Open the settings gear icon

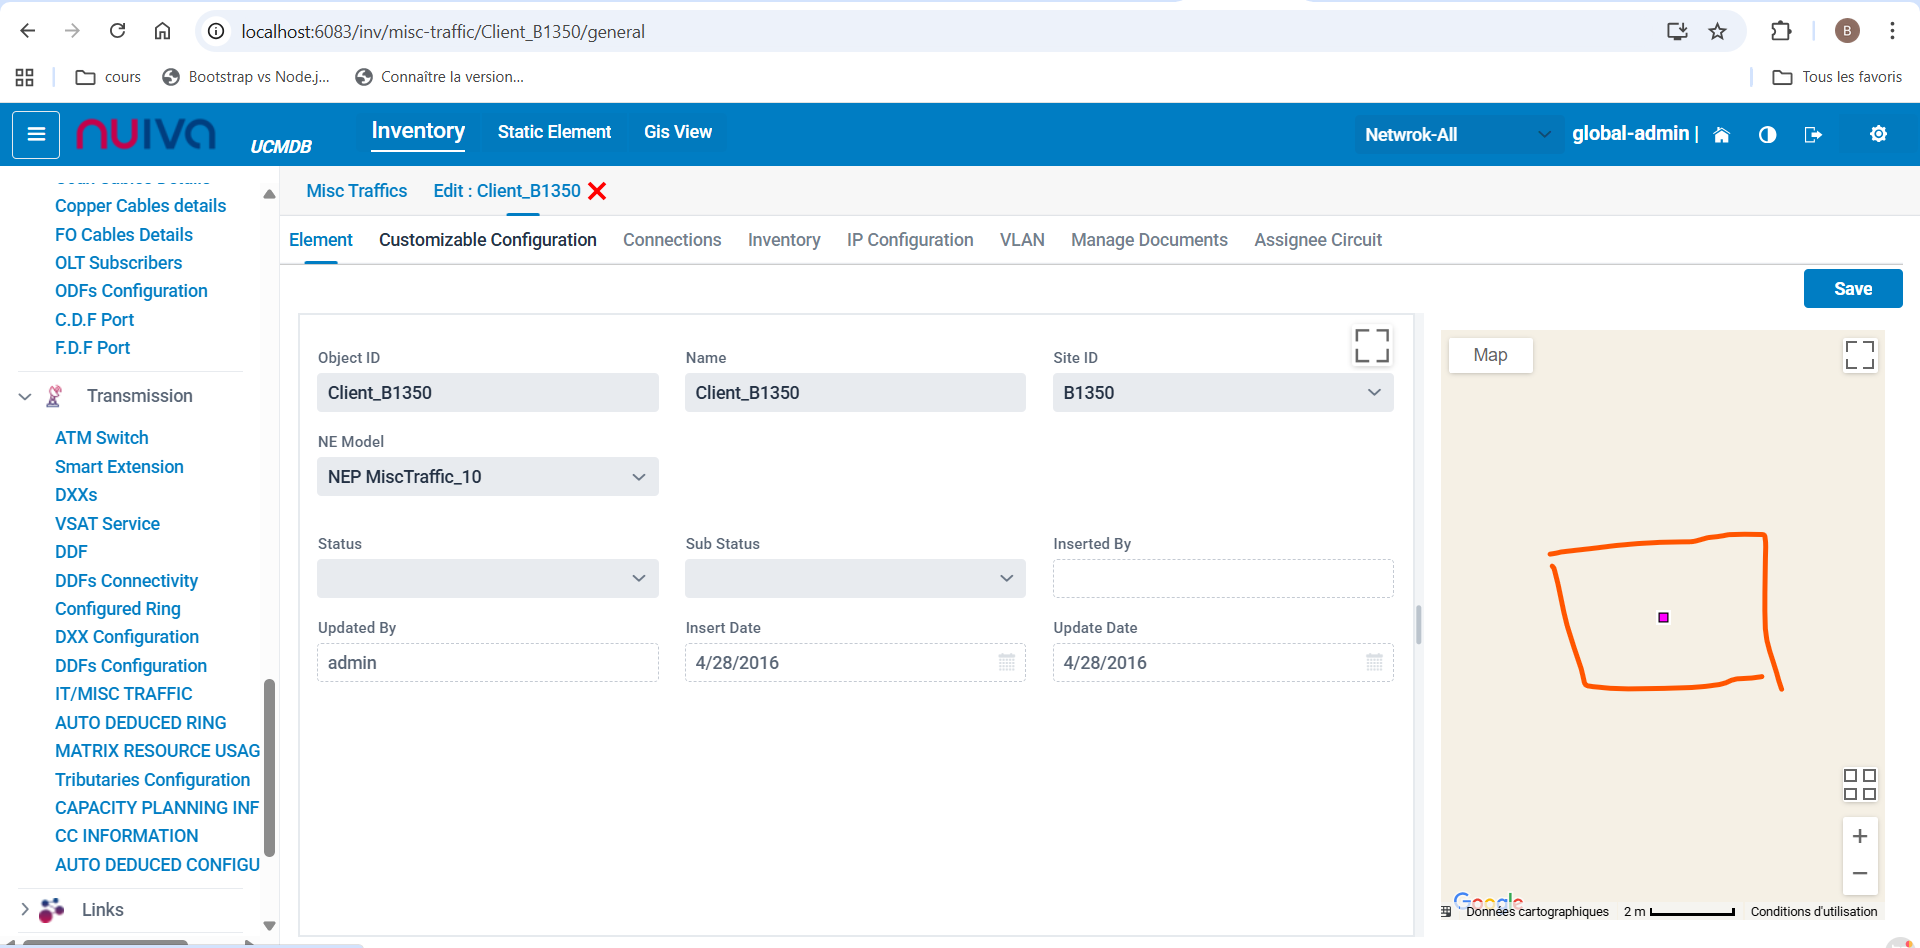1878,134
